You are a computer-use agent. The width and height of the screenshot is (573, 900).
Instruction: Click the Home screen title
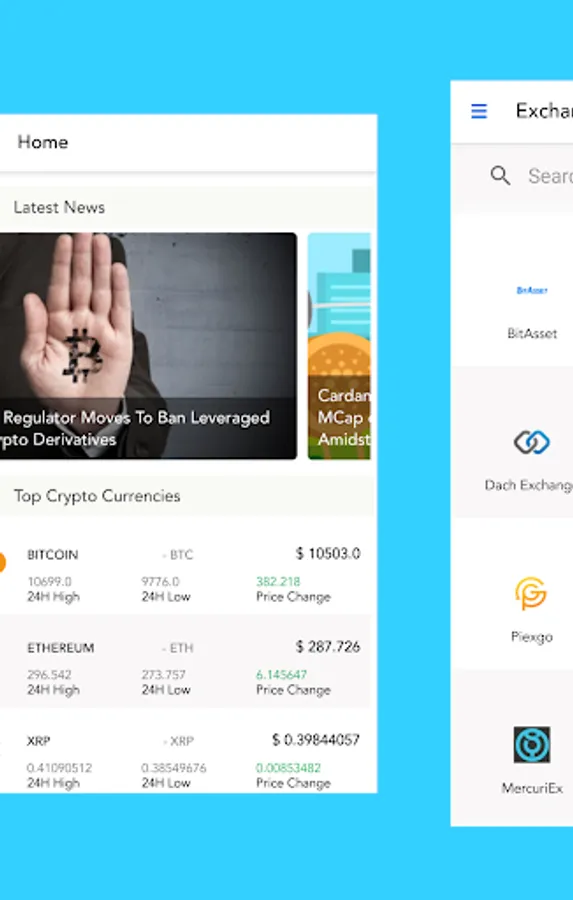click(x=43, y=142)
